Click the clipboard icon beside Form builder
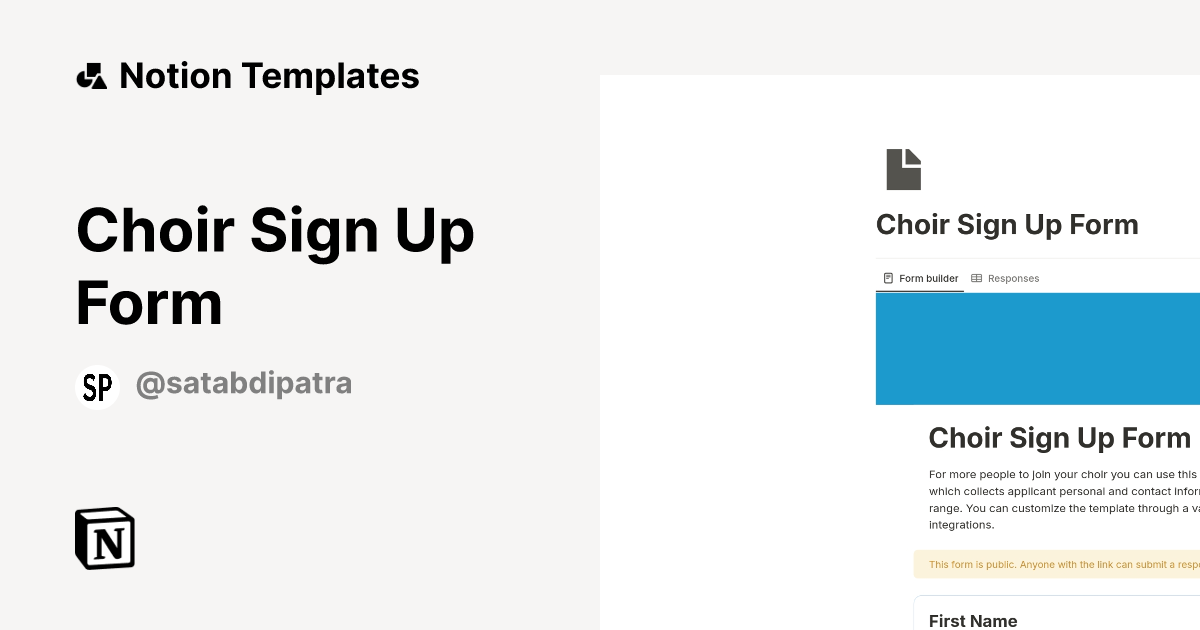This screenshot has height=630, width=1200. tap(888, 278)
